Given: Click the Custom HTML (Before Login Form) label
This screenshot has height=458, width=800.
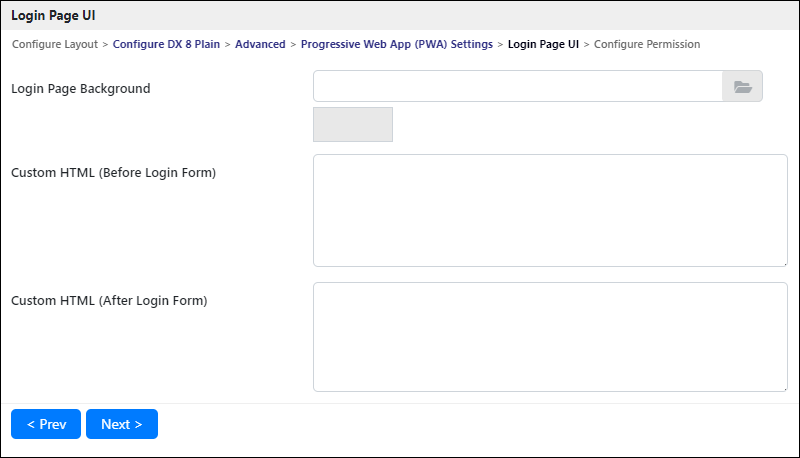Looking at the screenshot, I should tap(114, 173).
